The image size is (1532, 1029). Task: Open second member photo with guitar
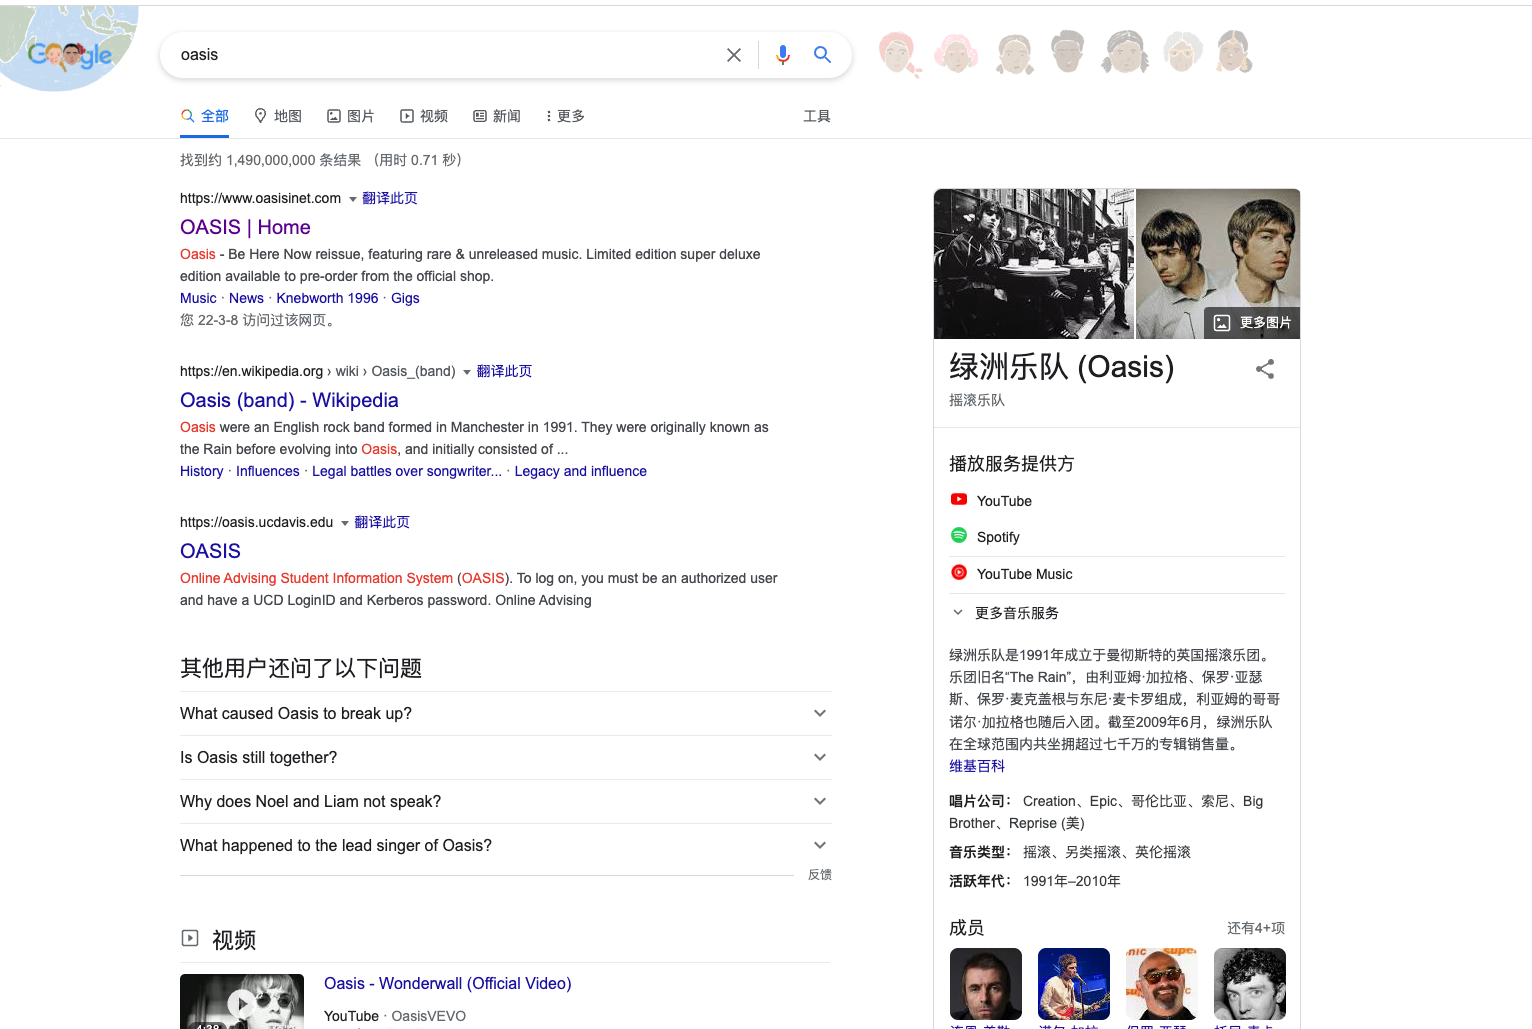point(1074,984)
